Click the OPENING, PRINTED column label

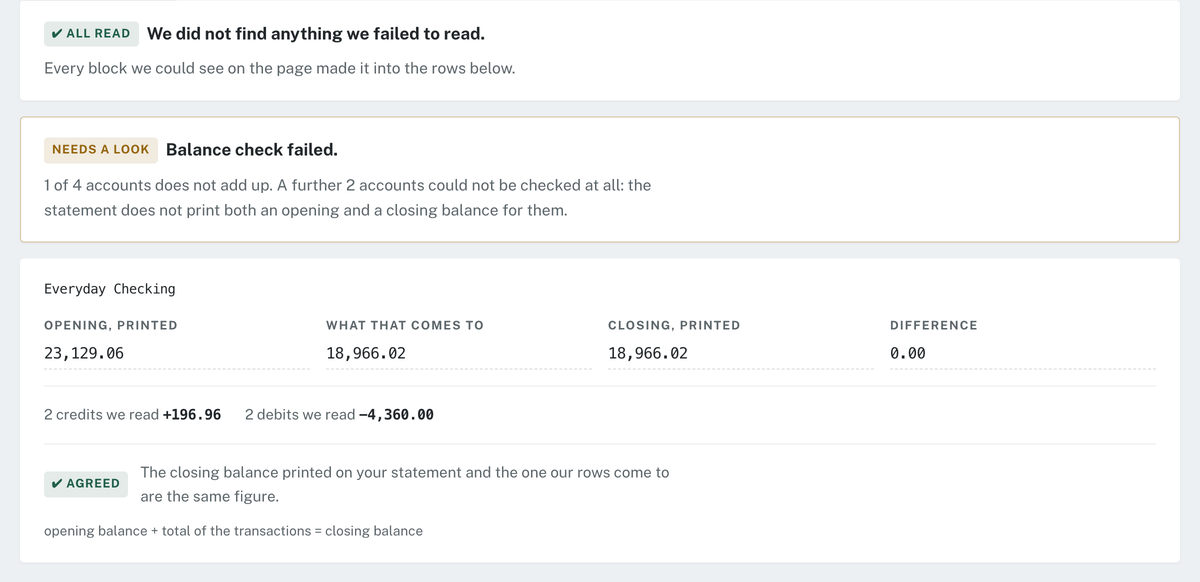point(111,325)
